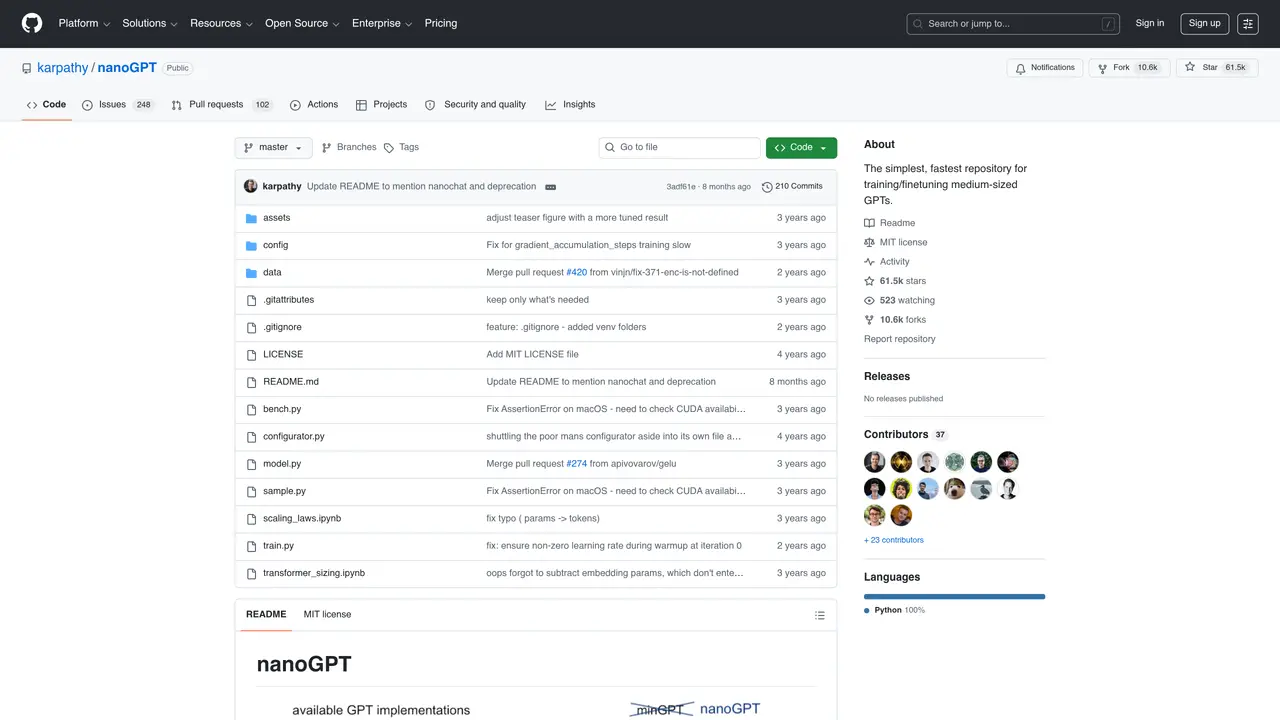Image resolution: width=1280 pixels, height=720 pixels.
Task: Click the watching eye icon
Action: (870, 300)
